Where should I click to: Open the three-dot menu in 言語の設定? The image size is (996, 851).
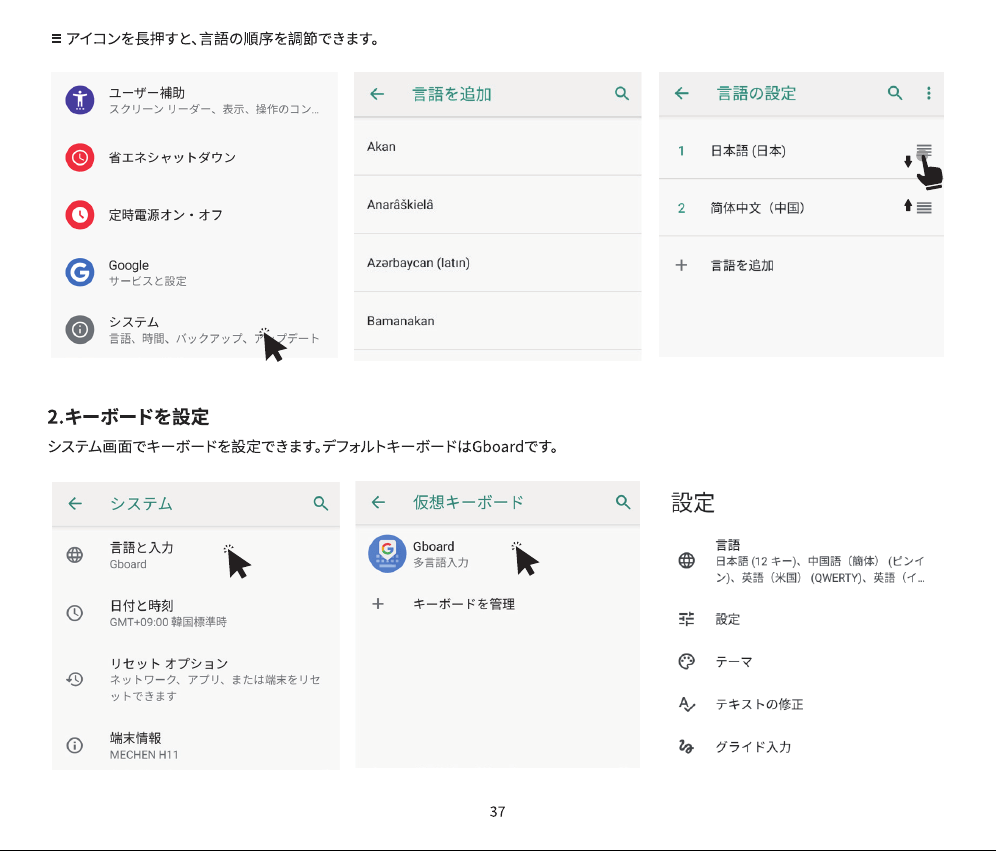click(929, 93)
